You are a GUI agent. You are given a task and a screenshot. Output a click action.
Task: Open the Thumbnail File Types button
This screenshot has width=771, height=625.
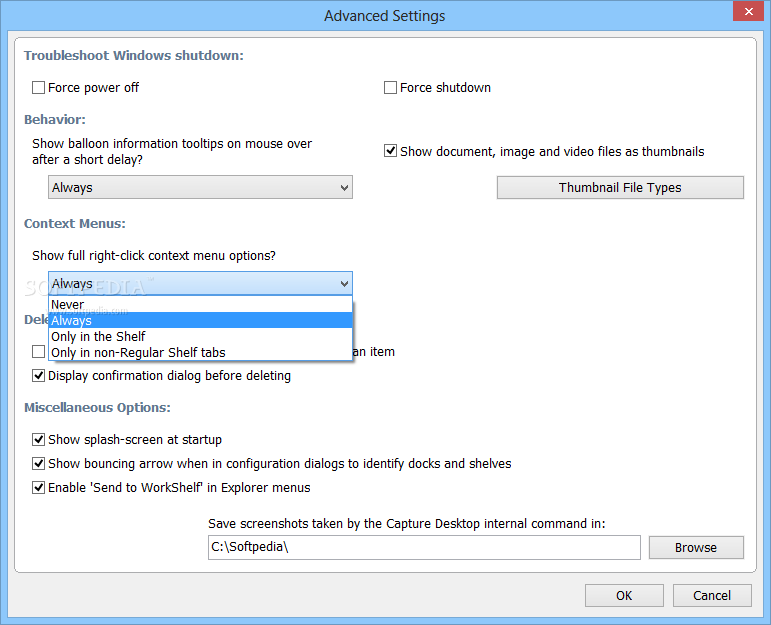pos(620,187)
